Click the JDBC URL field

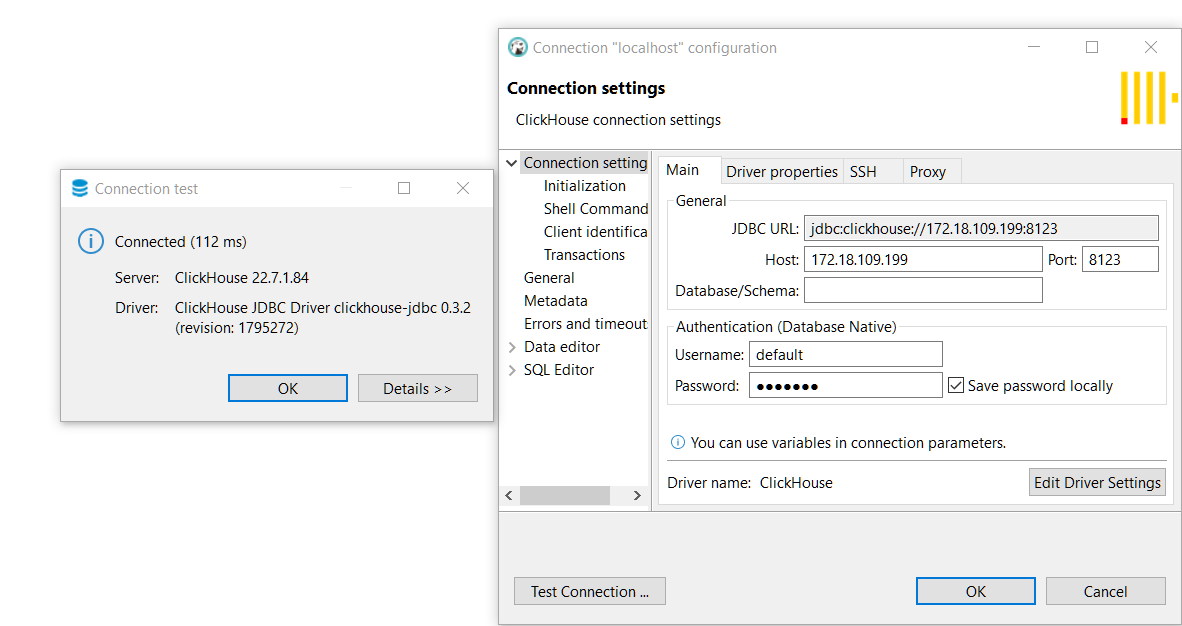coord(981,229)
